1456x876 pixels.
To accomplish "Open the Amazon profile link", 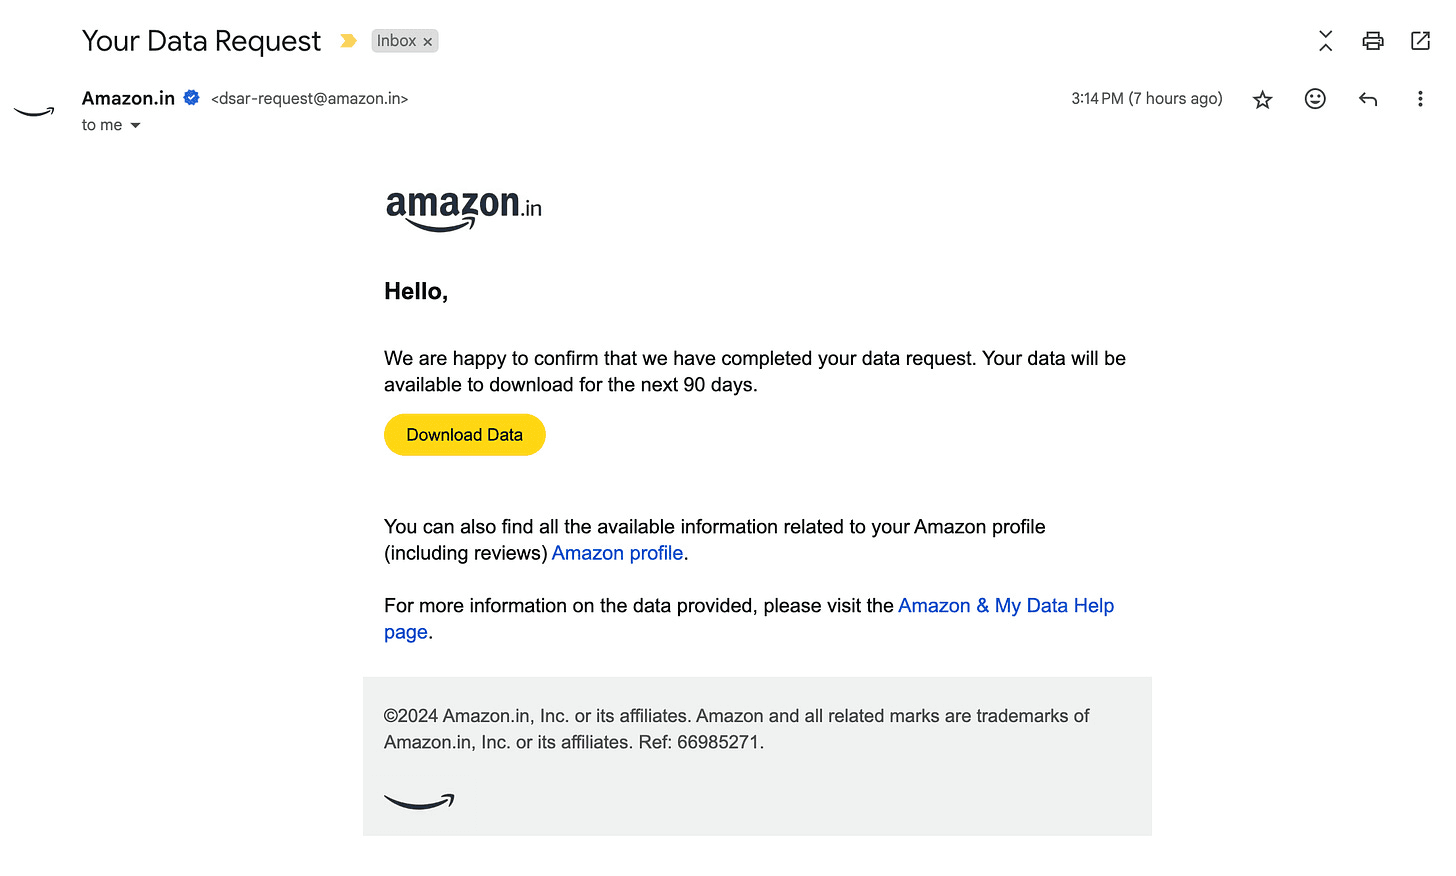I will click(x=617, y=553).
